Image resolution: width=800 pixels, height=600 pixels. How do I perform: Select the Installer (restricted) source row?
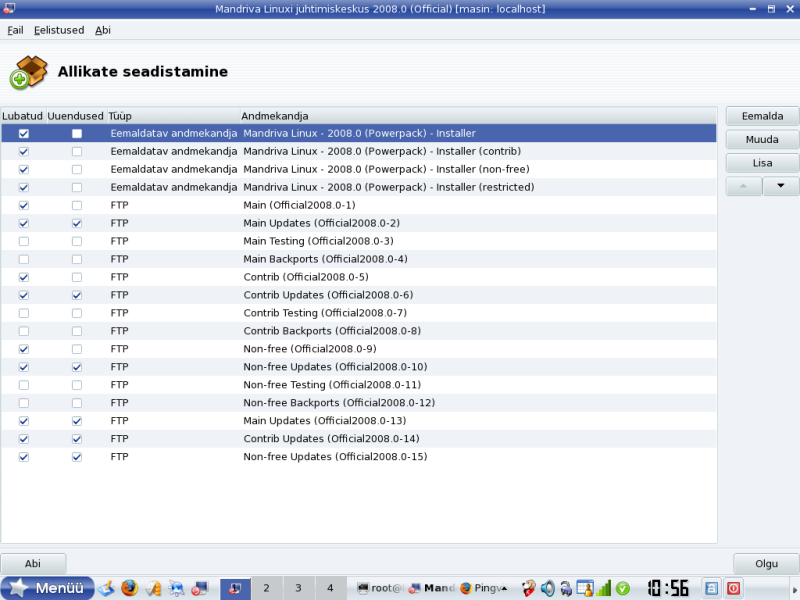pyautogui.click(x=359, y=187)
